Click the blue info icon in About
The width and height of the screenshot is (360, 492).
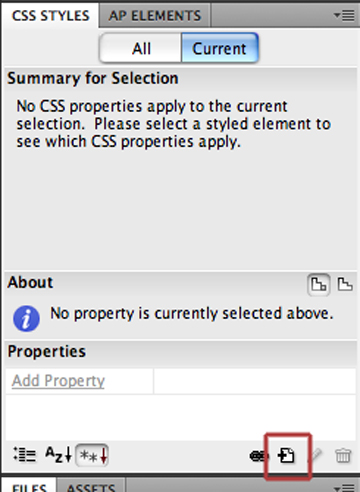(x=26, y=318)
